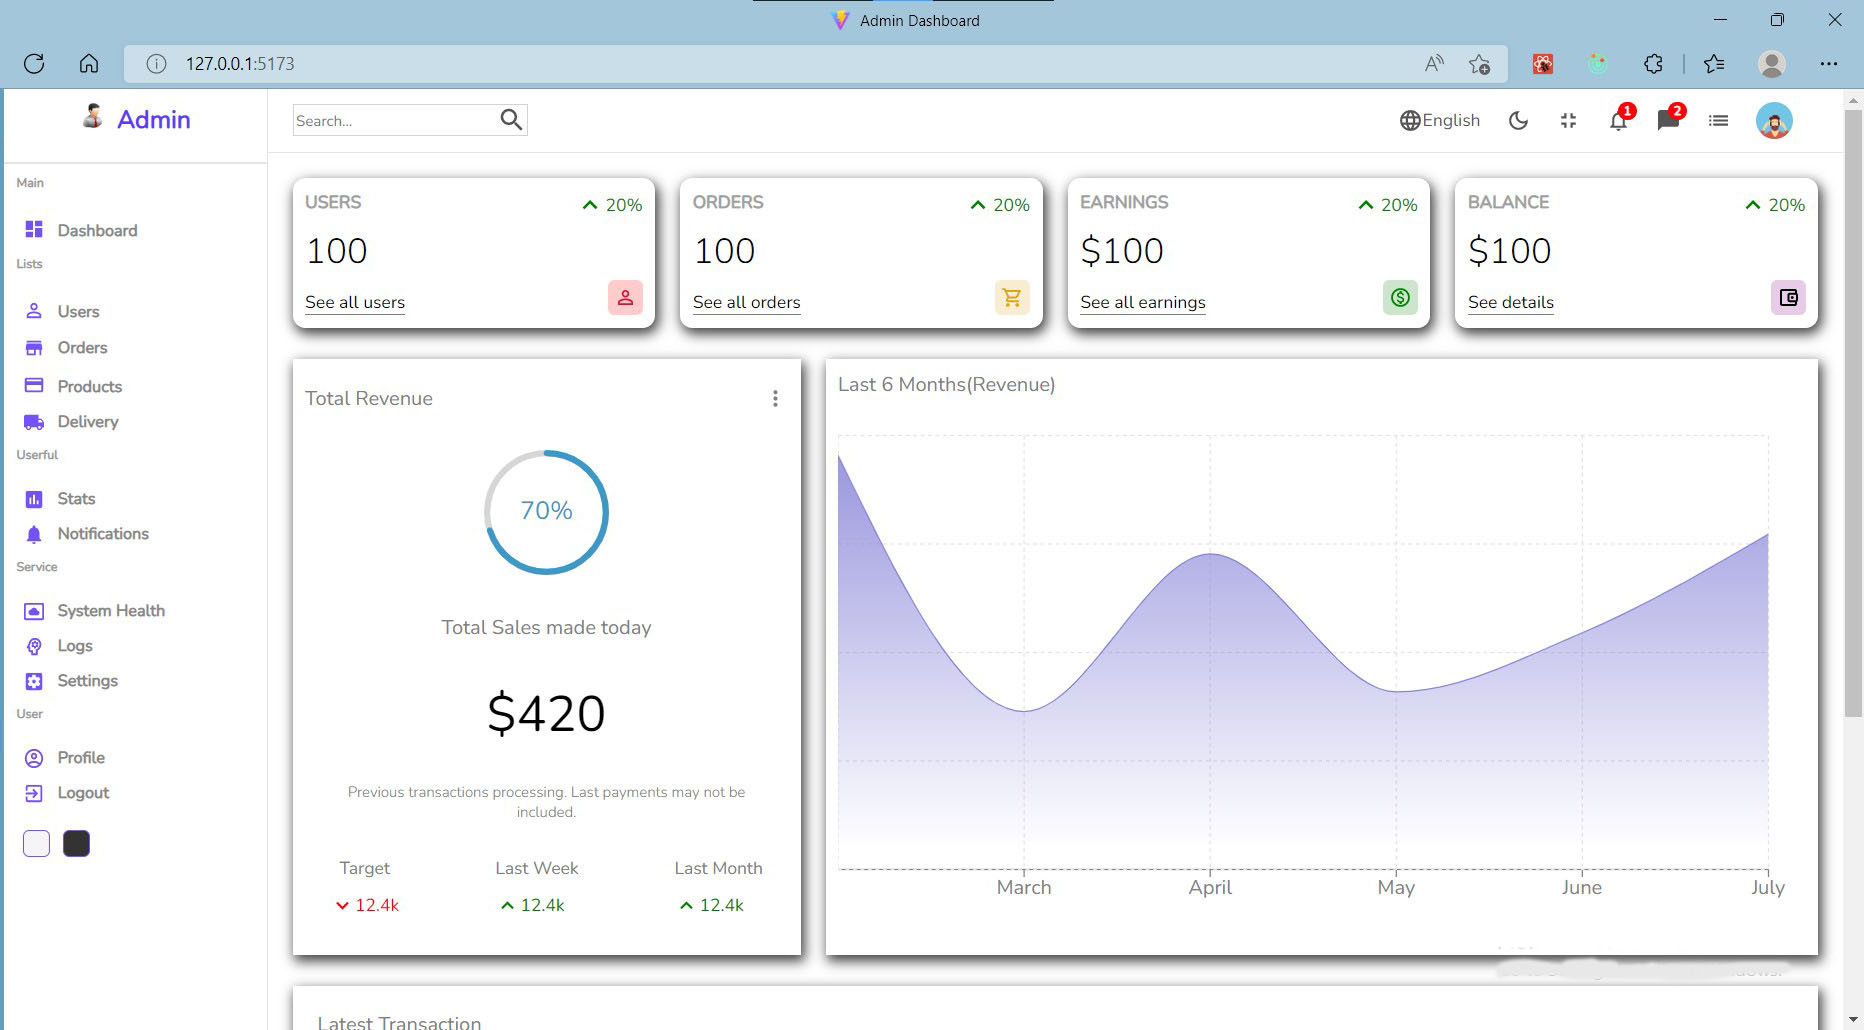Viewport: 1864px width, 1030px height.
Task: Open See all orders link
Action: click(746, 302)
